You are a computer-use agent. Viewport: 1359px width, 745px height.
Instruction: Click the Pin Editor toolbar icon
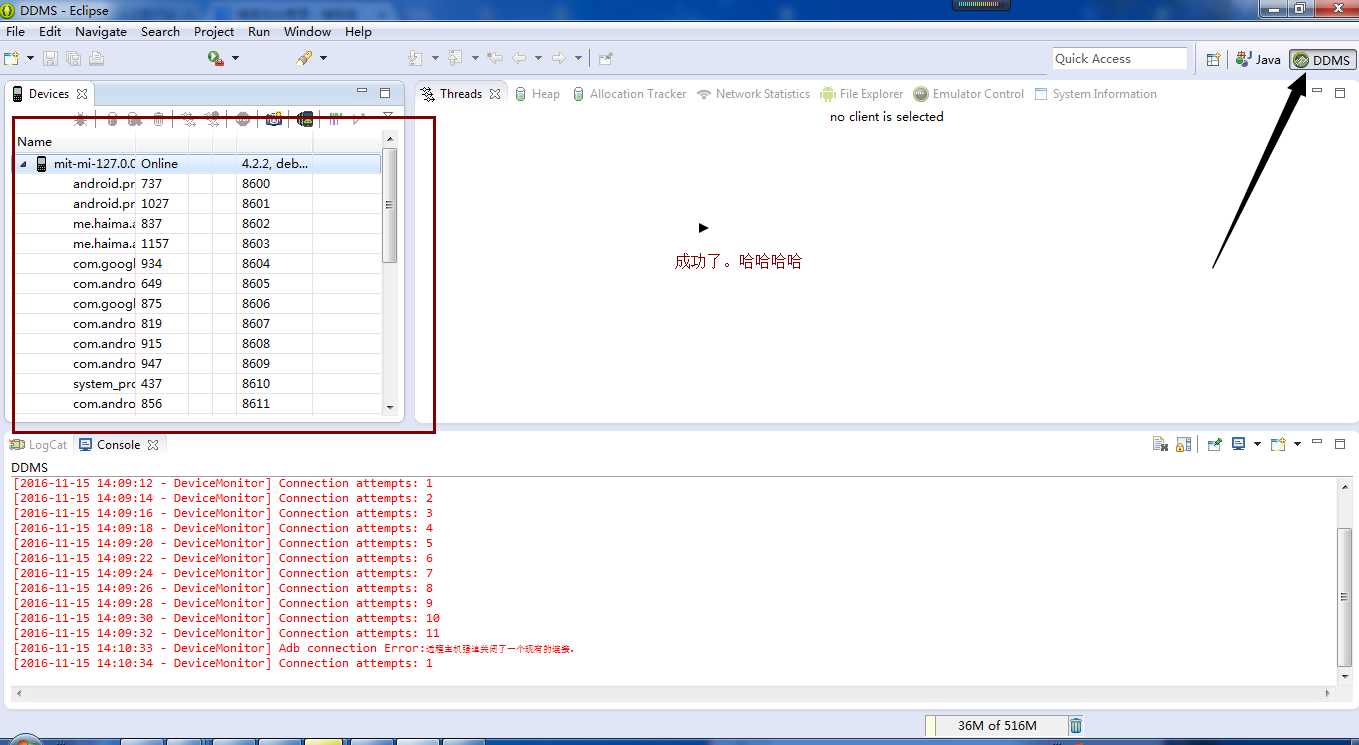click(x=605, y=59)
